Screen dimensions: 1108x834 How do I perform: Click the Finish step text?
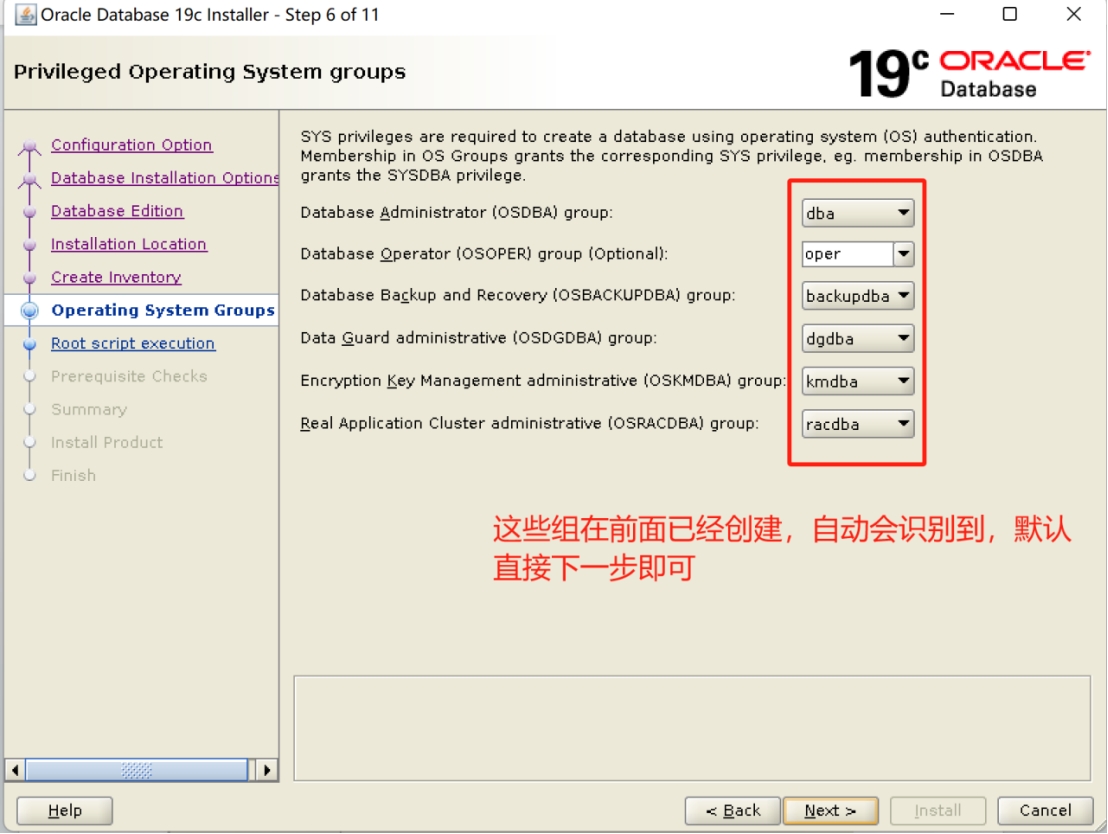tap(73, 476)
